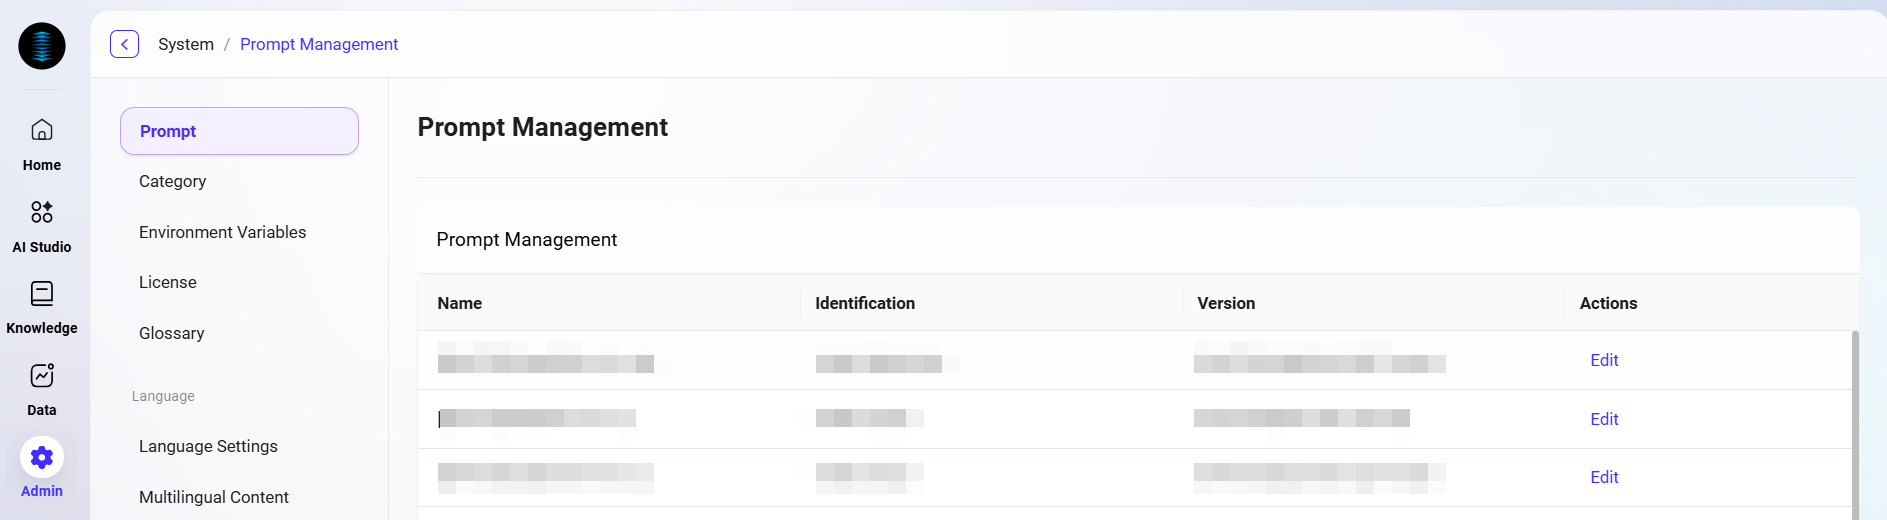Click the back chevron button

click(x=124, y=44)
